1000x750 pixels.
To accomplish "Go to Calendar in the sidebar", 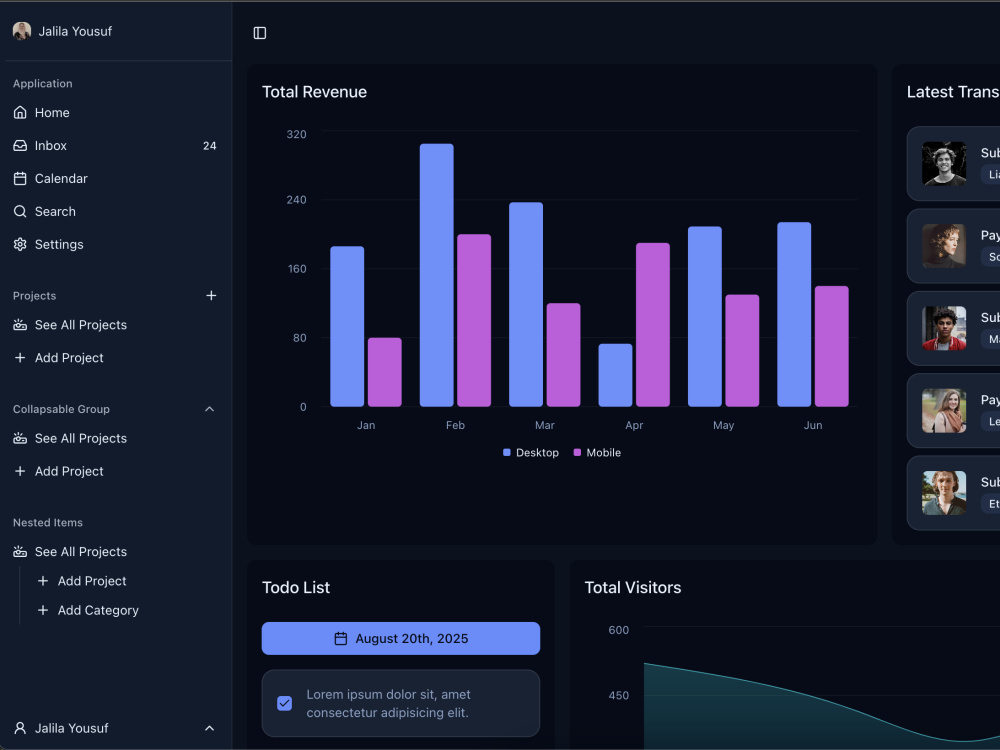I will point(115,179).
